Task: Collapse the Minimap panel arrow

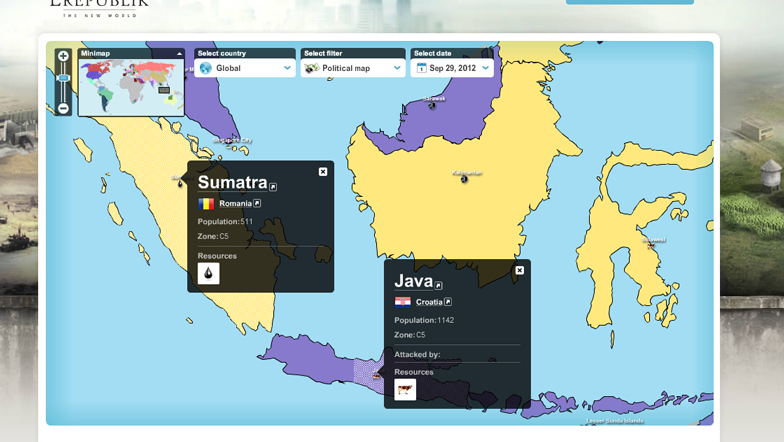Action: click(179, 54)
